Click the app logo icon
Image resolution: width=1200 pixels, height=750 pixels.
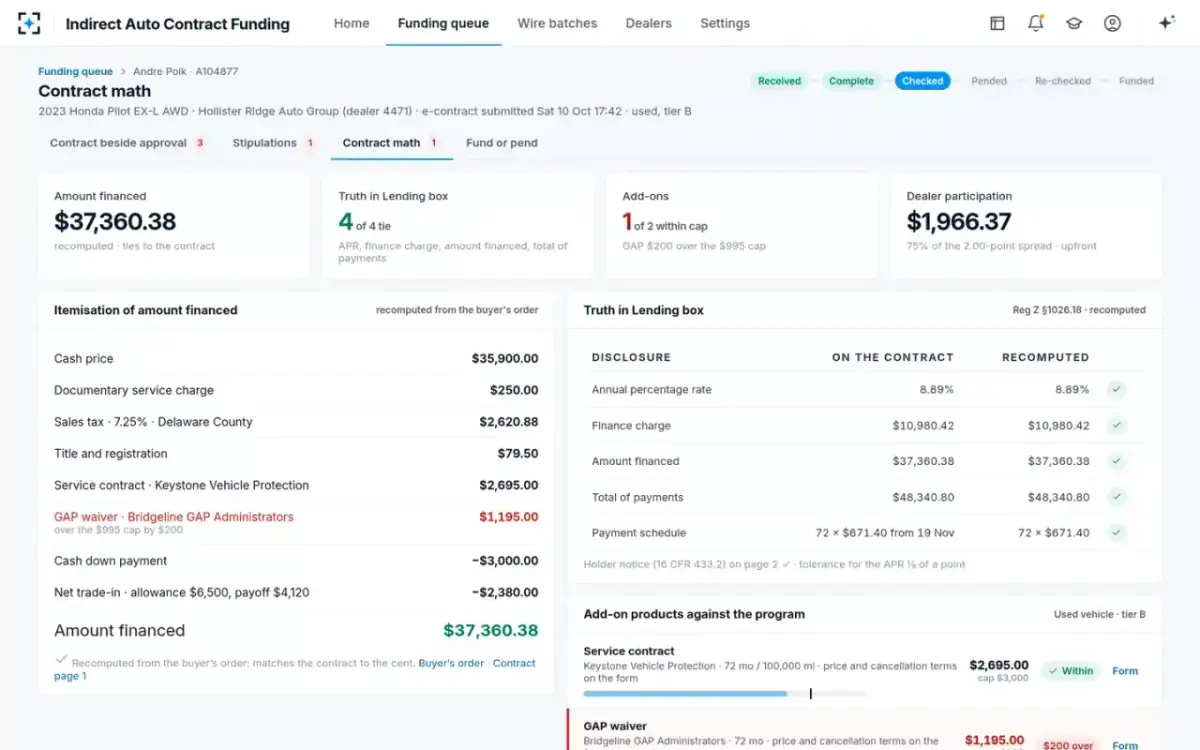click(30, 23)
